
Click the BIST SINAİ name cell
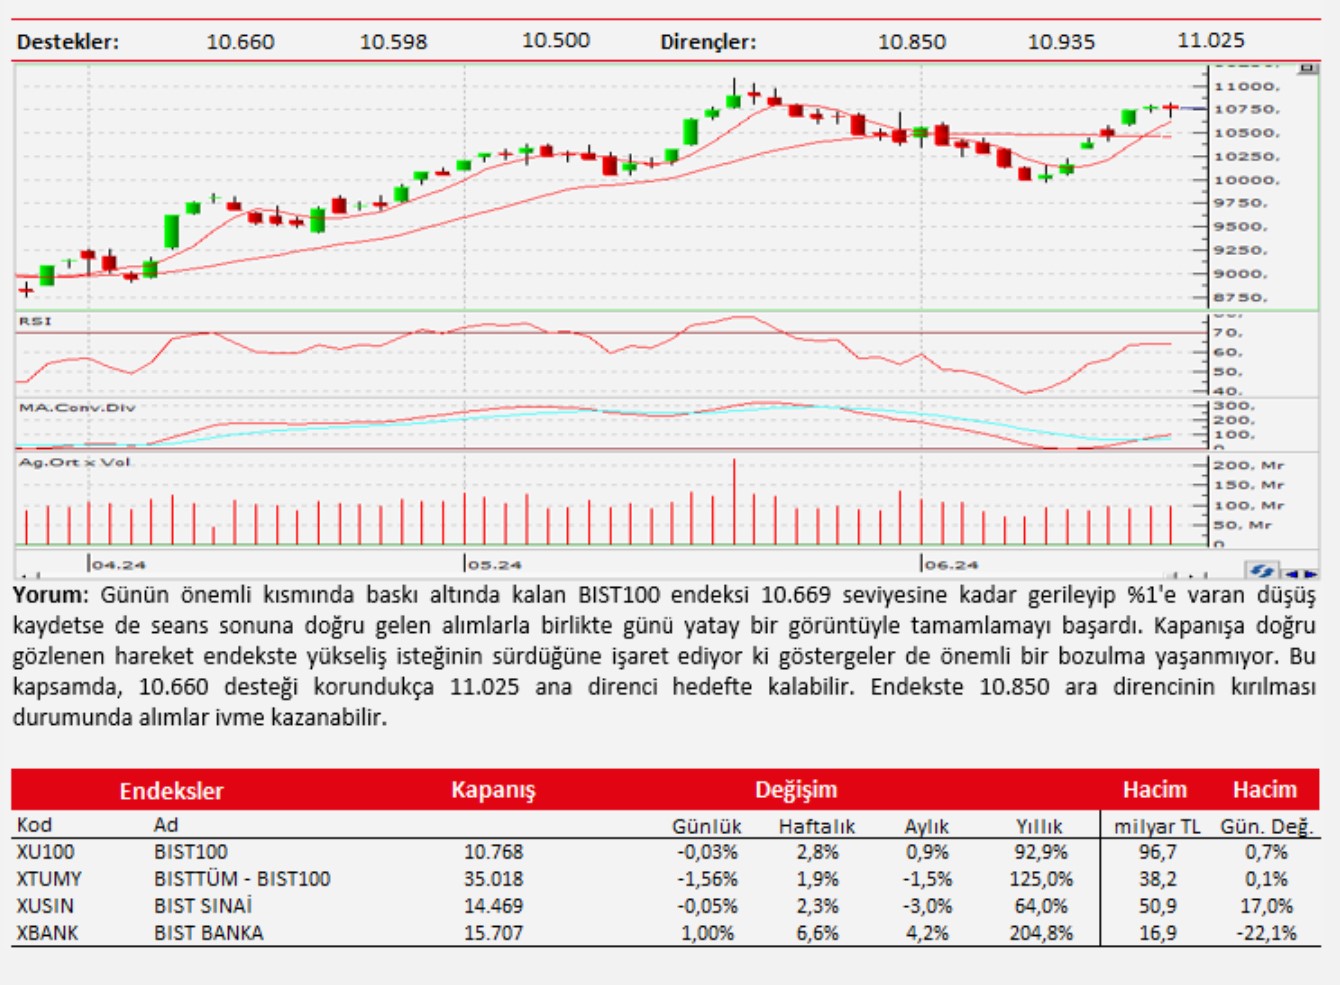(x=203, y=906)
